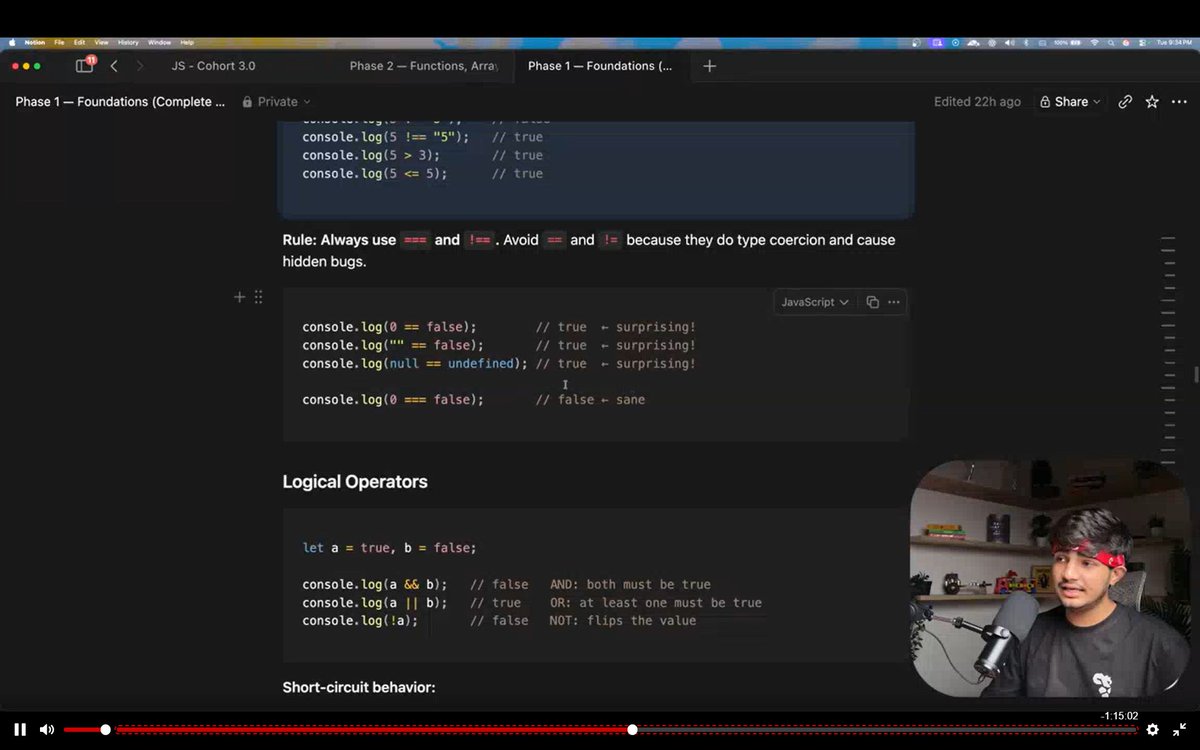
Task: Open the Window menu
Action: (x=159, y=43)
